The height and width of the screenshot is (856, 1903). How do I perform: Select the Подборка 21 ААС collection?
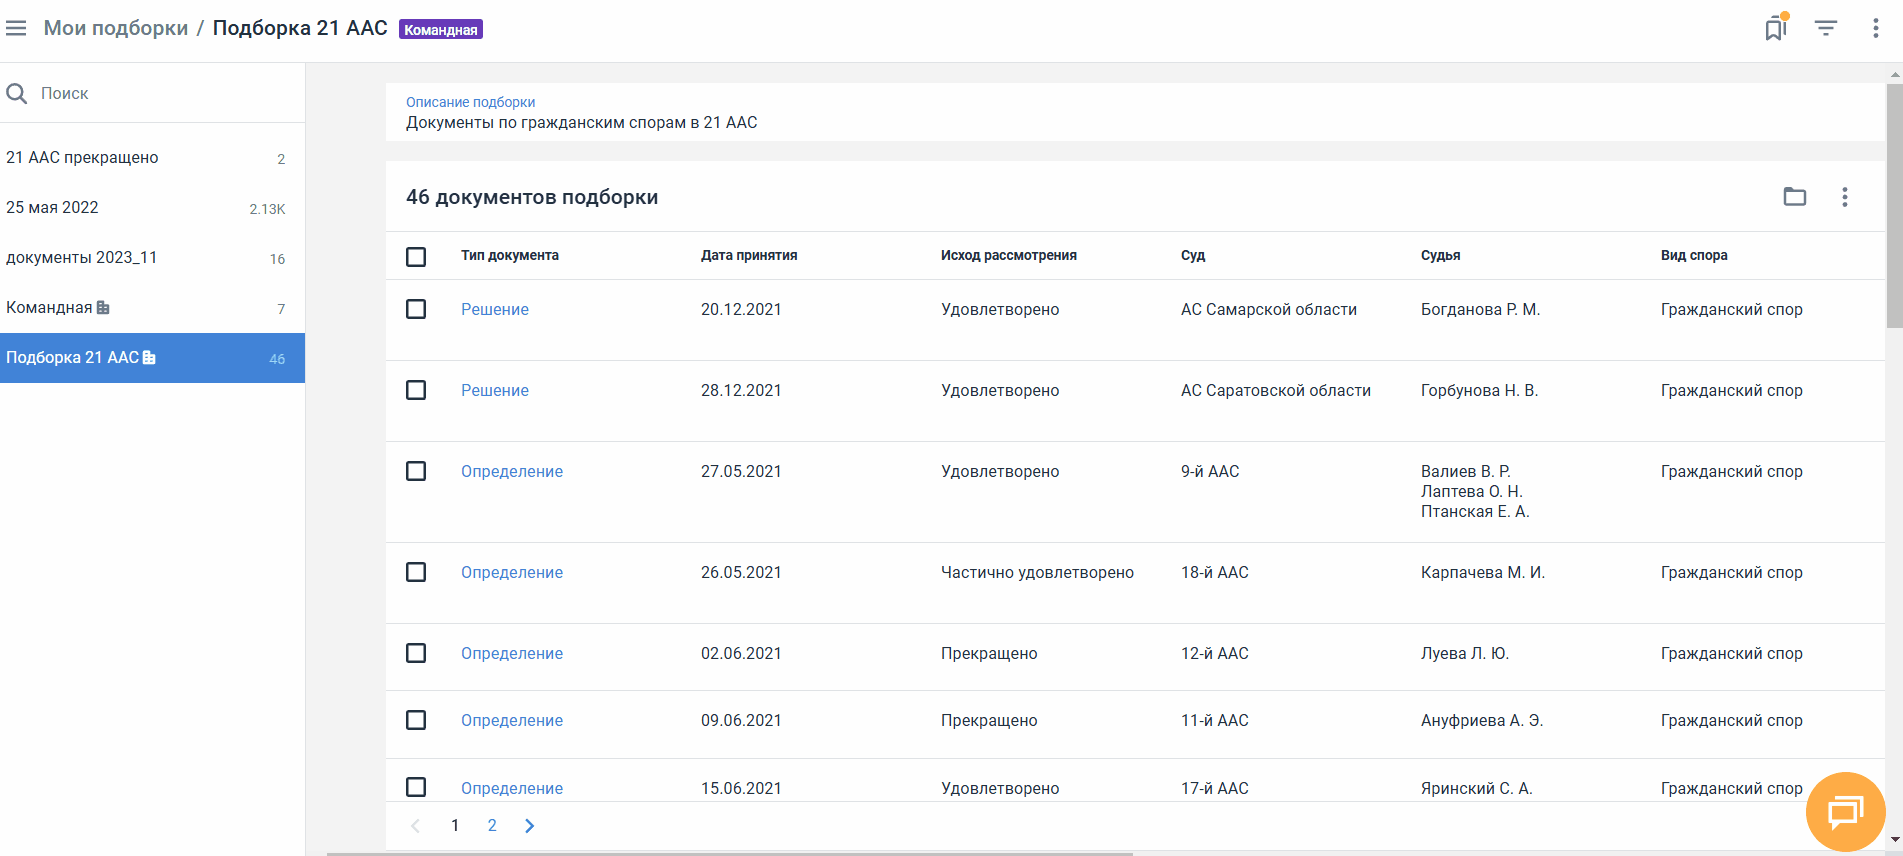(152, 358)
